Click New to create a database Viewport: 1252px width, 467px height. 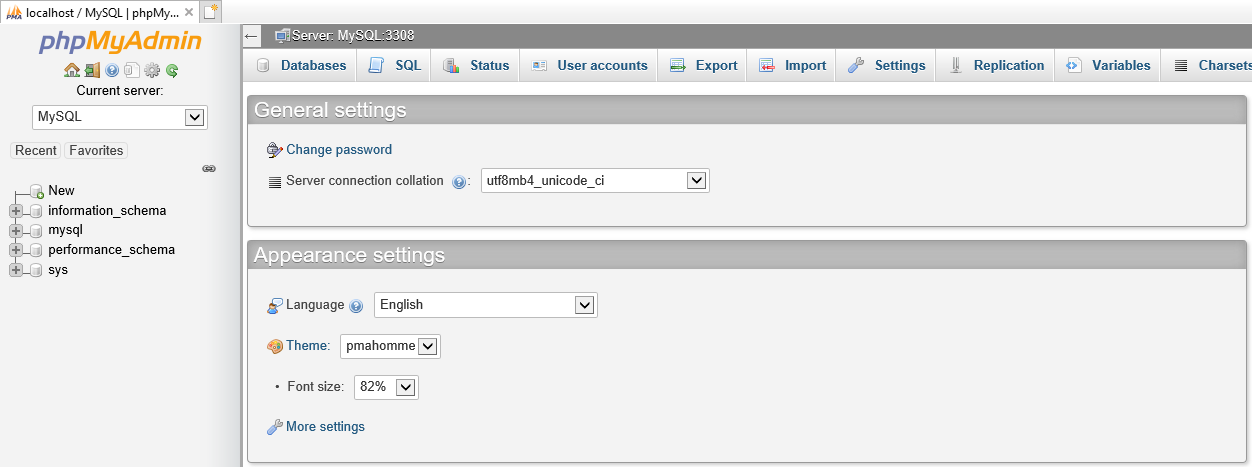(x=61, y=191)
